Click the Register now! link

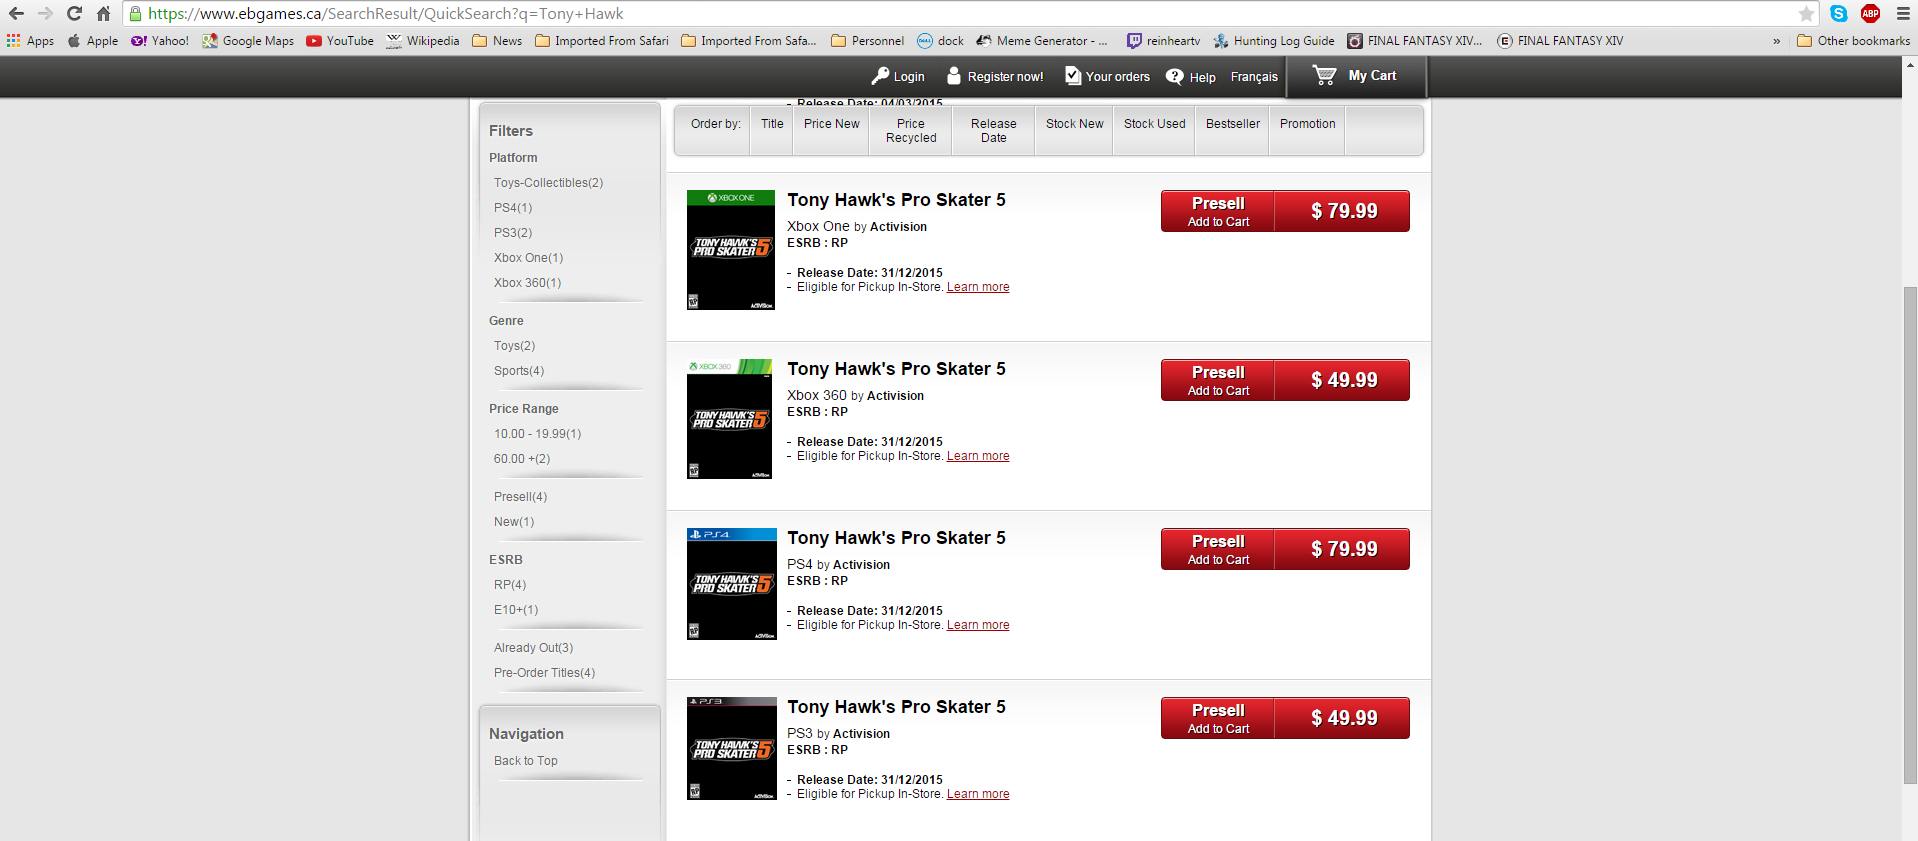[995, 76]
